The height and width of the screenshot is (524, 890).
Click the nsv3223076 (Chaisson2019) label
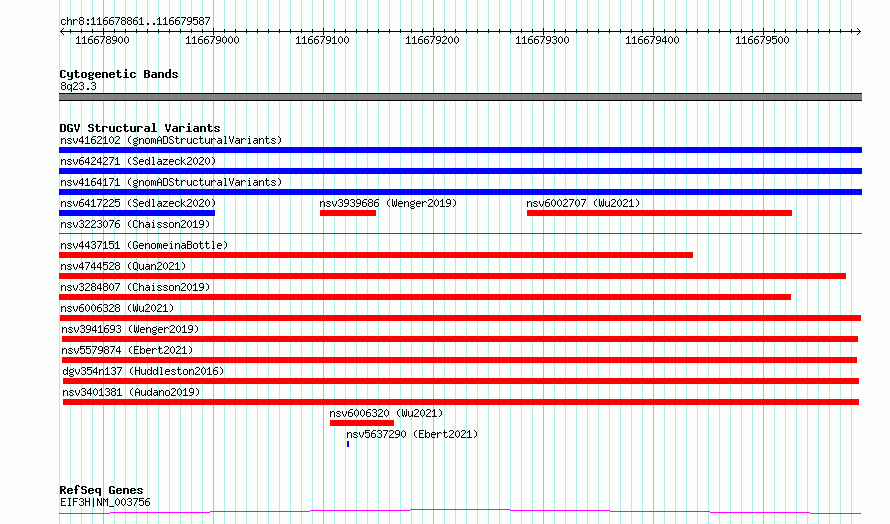(x=135, y=224)
